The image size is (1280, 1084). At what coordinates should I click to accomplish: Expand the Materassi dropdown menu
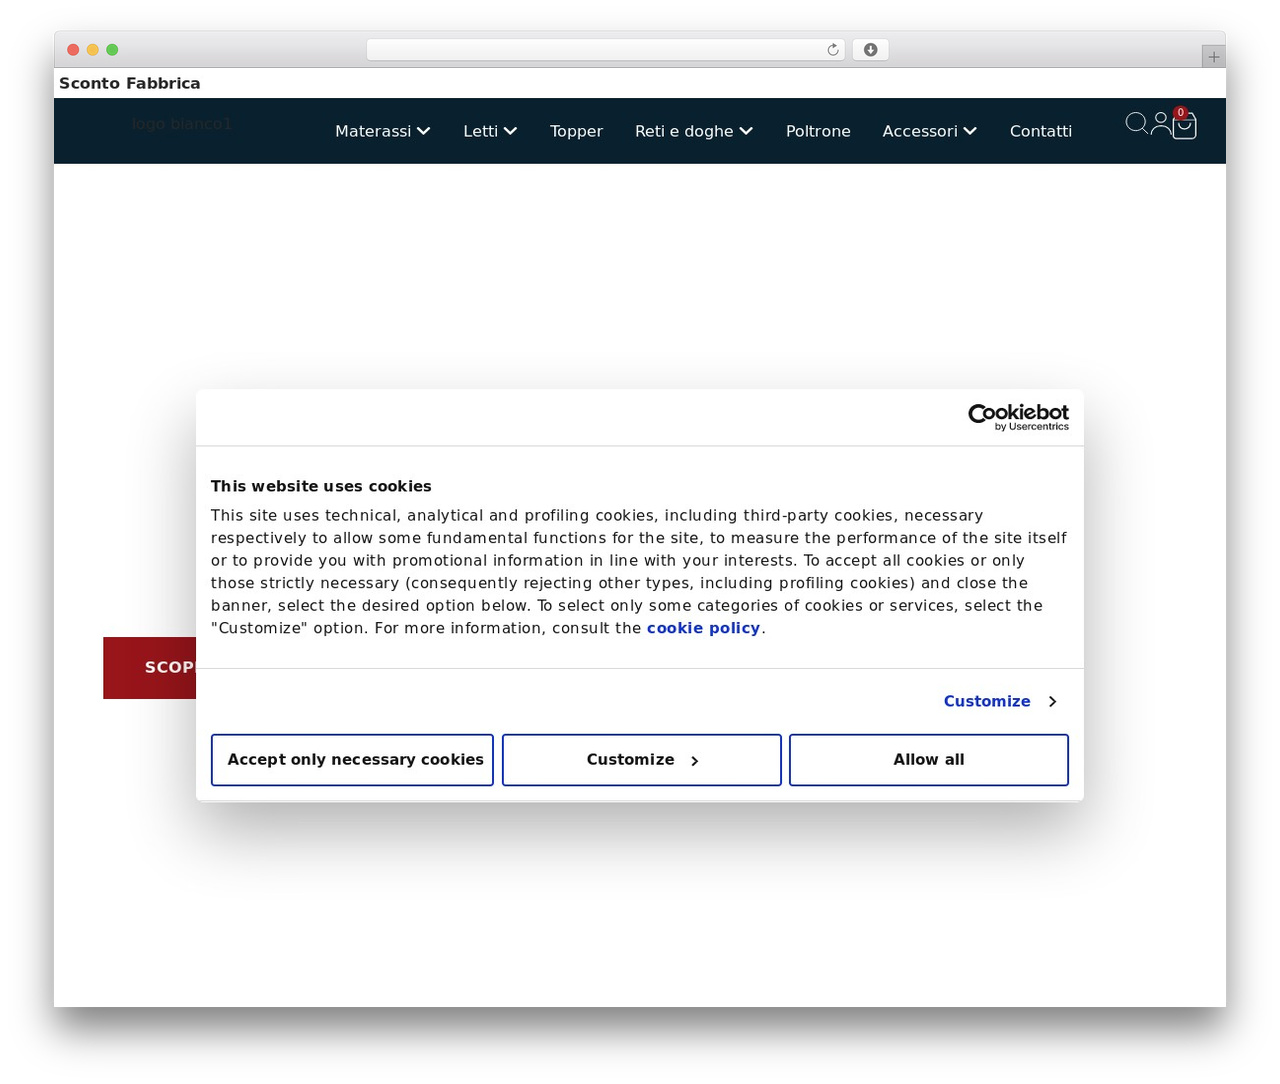click(x=382, y=131)
